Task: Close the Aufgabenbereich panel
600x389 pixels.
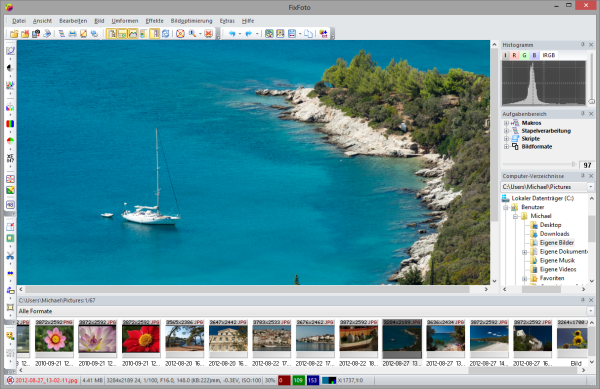Action: pos(591,114)
